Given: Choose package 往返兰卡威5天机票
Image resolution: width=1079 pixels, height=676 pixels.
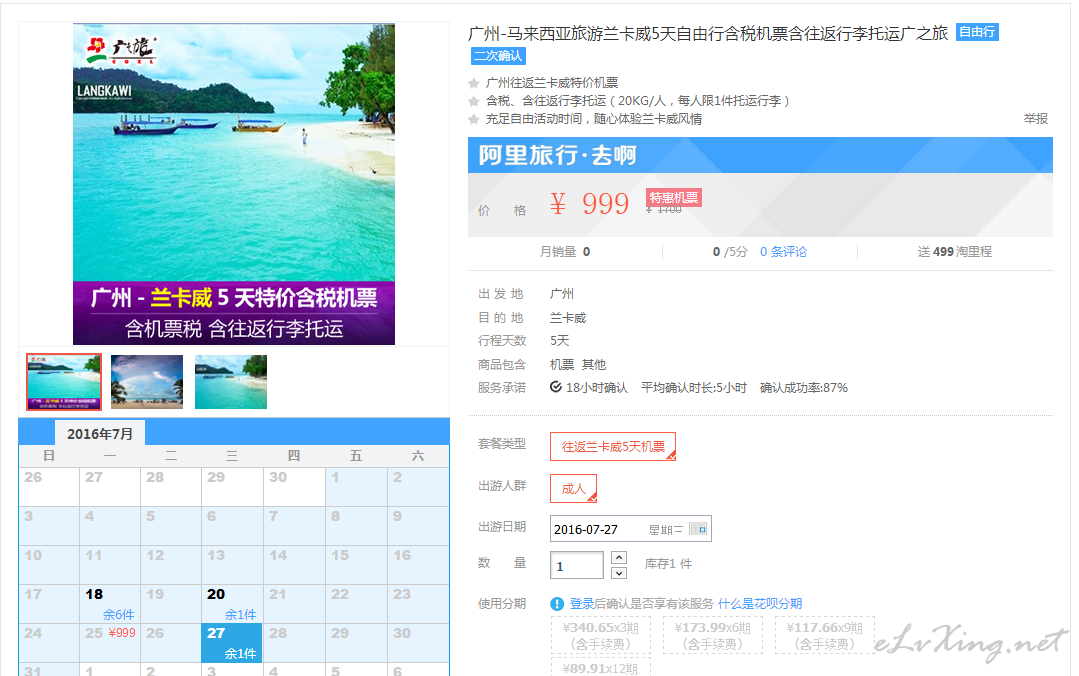Looking at the screenshot, I should click(x=613, y=447).
